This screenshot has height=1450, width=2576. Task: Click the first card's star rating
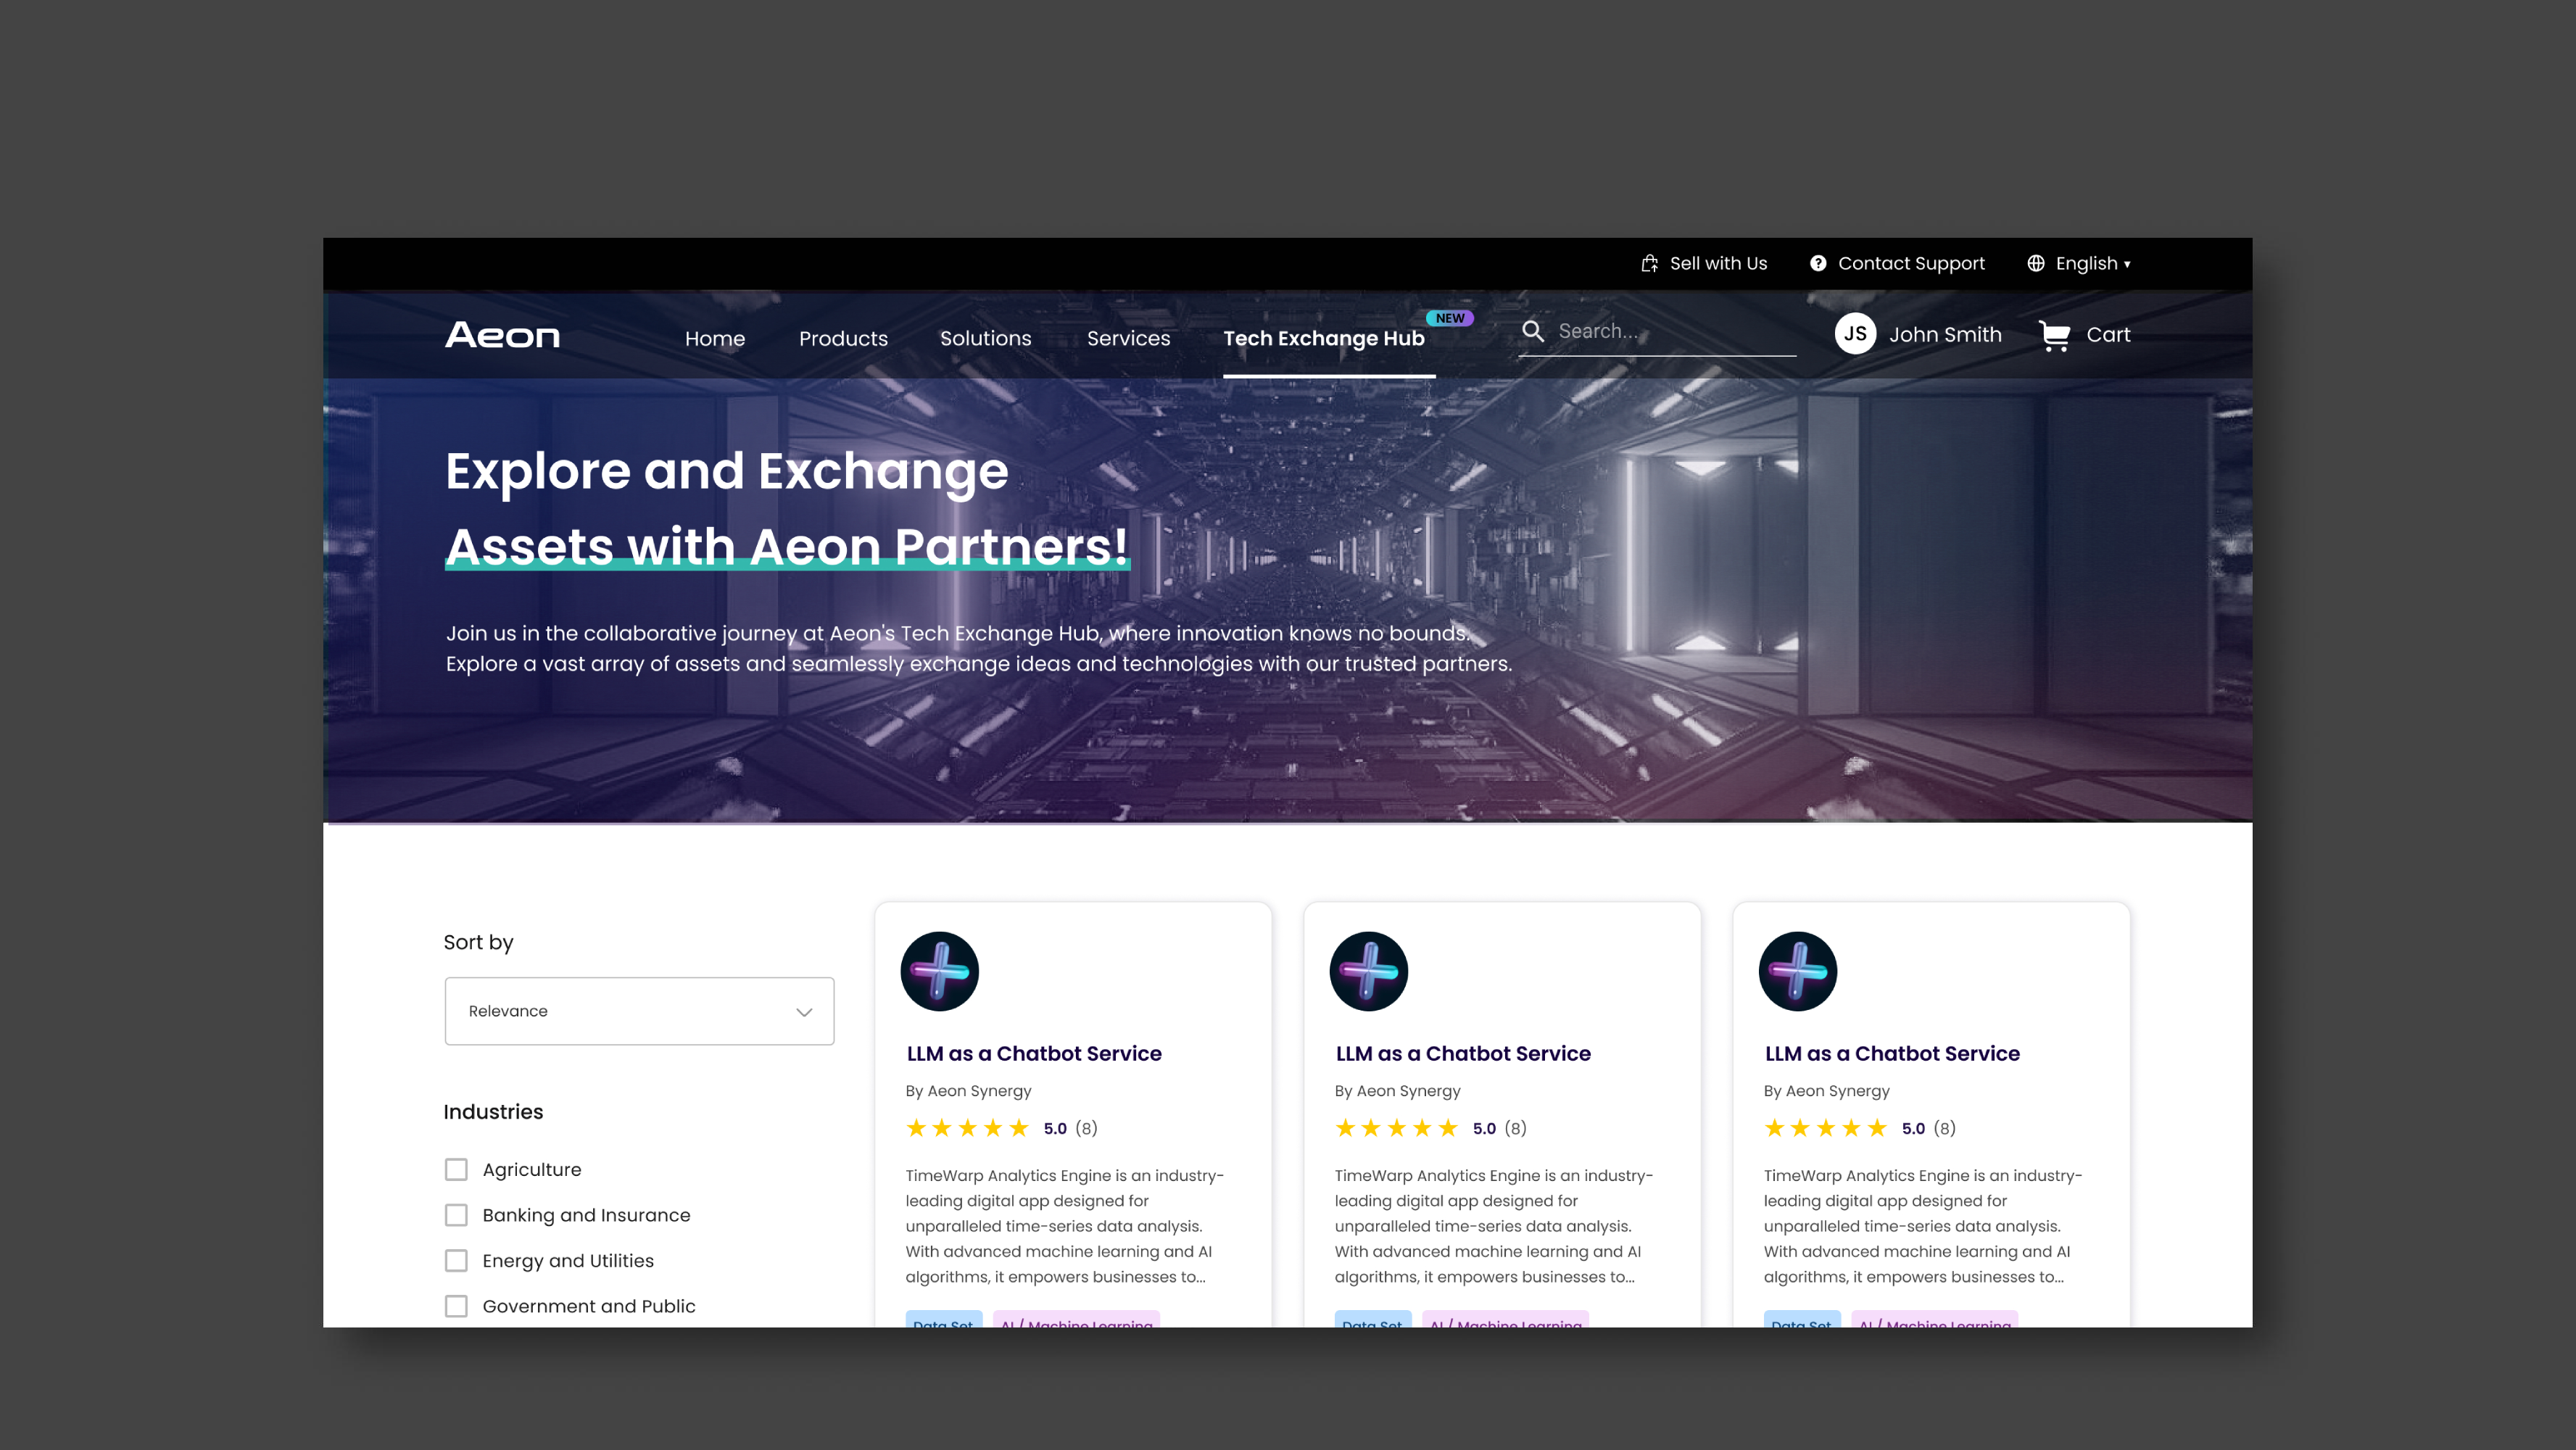coord(967,1128)
